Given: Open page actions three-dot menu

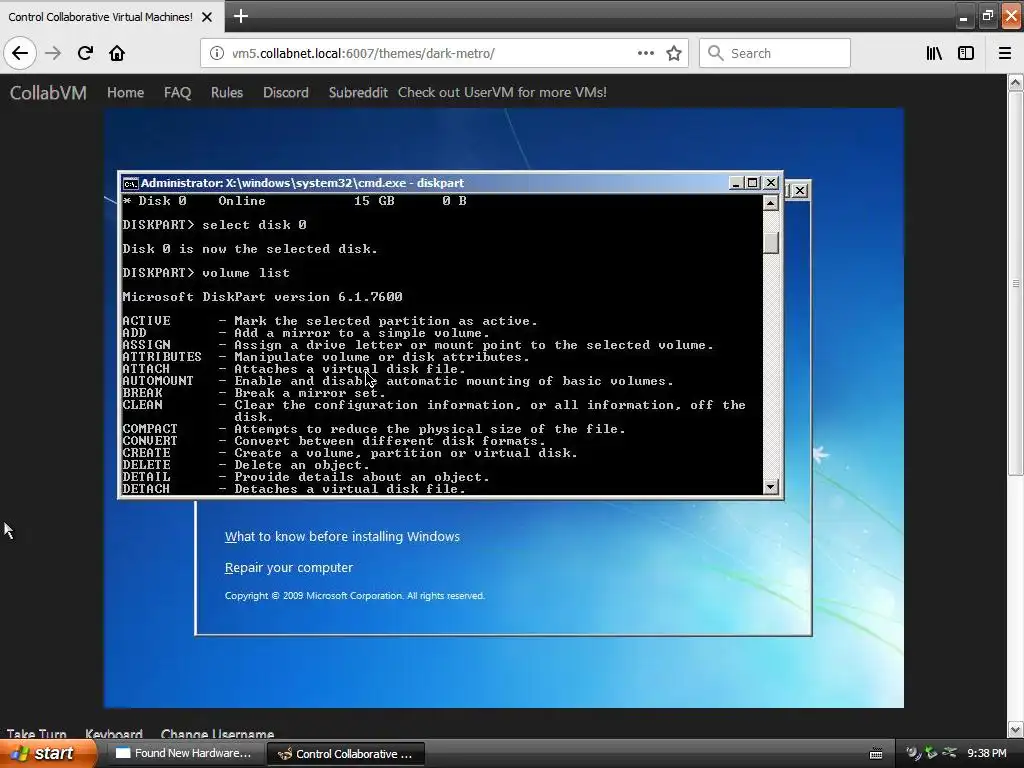Looking at the screenshot, I should (x=645, y=53).
